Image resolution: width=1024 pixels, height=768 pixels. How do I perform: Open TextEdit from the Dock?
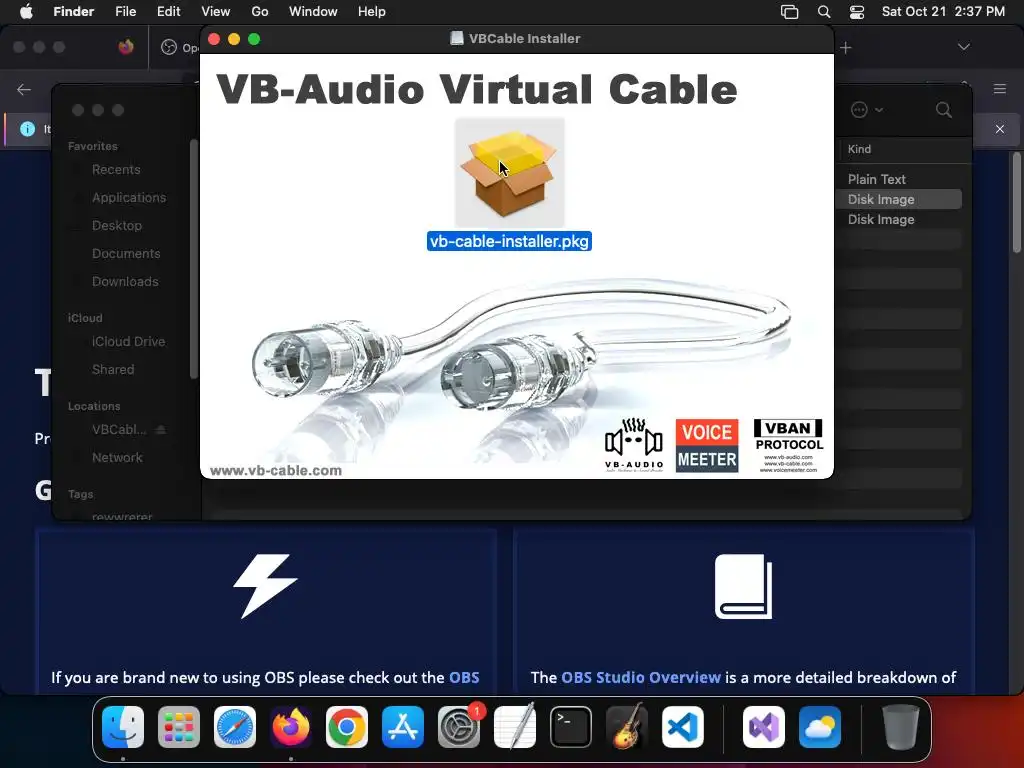pyautogui.click(x=515, y=727)
